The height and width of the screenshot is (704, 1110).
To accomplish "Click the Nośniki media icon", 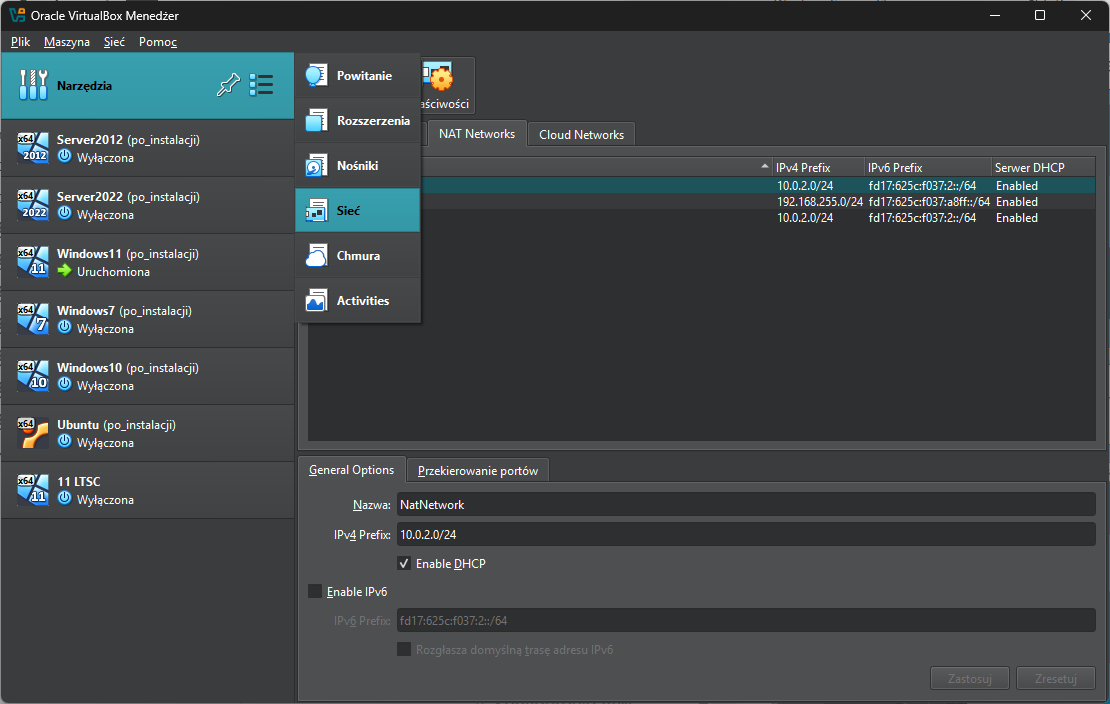I will click(x=316, y=165).
